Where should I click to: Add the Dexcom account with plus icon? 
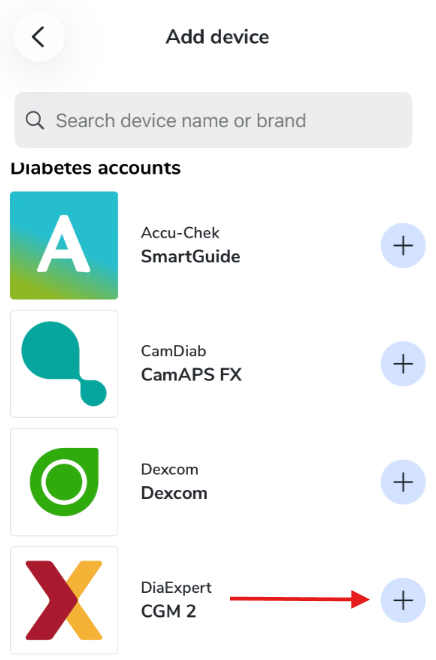click(x=403, y=482)
